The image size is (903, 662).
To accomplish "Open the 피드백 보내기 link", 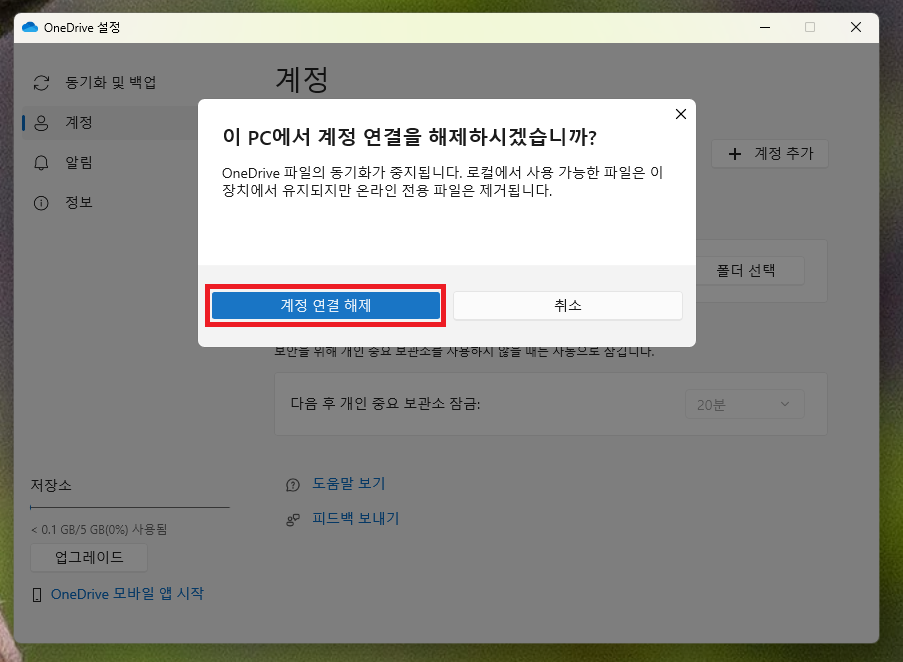I will (x=355, y=518).
